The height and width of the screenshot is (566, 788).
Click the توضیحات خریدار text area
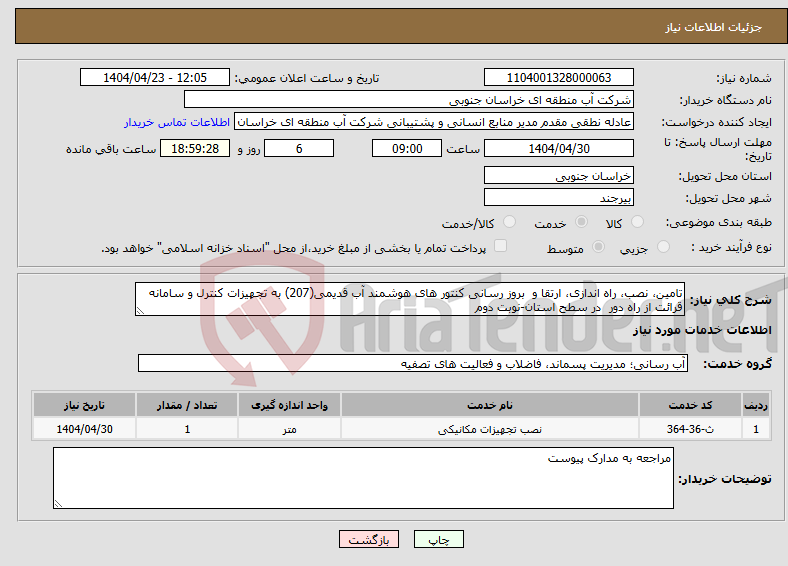(x=363, y=478)
